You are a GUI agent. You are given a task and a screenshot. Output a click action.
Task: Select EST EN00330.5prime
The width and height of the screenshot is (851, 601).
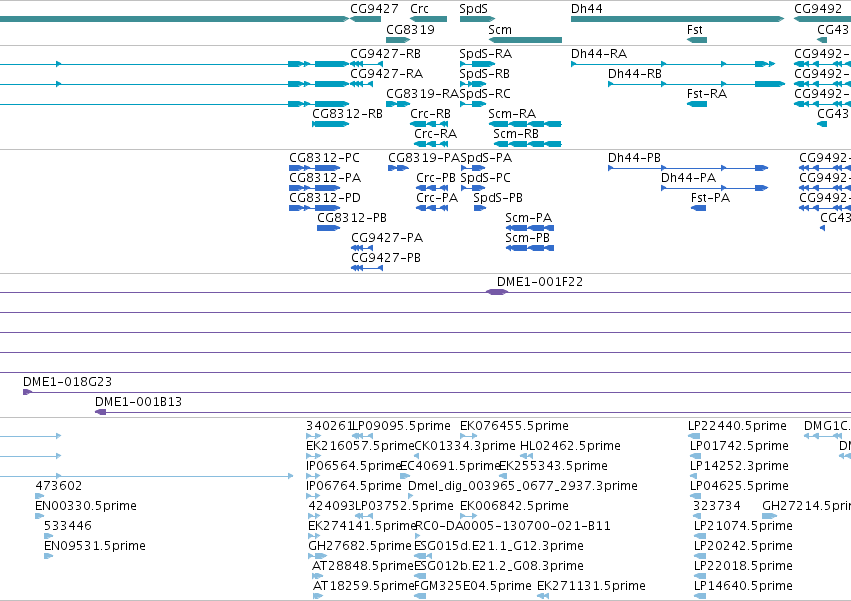[39, 516]
